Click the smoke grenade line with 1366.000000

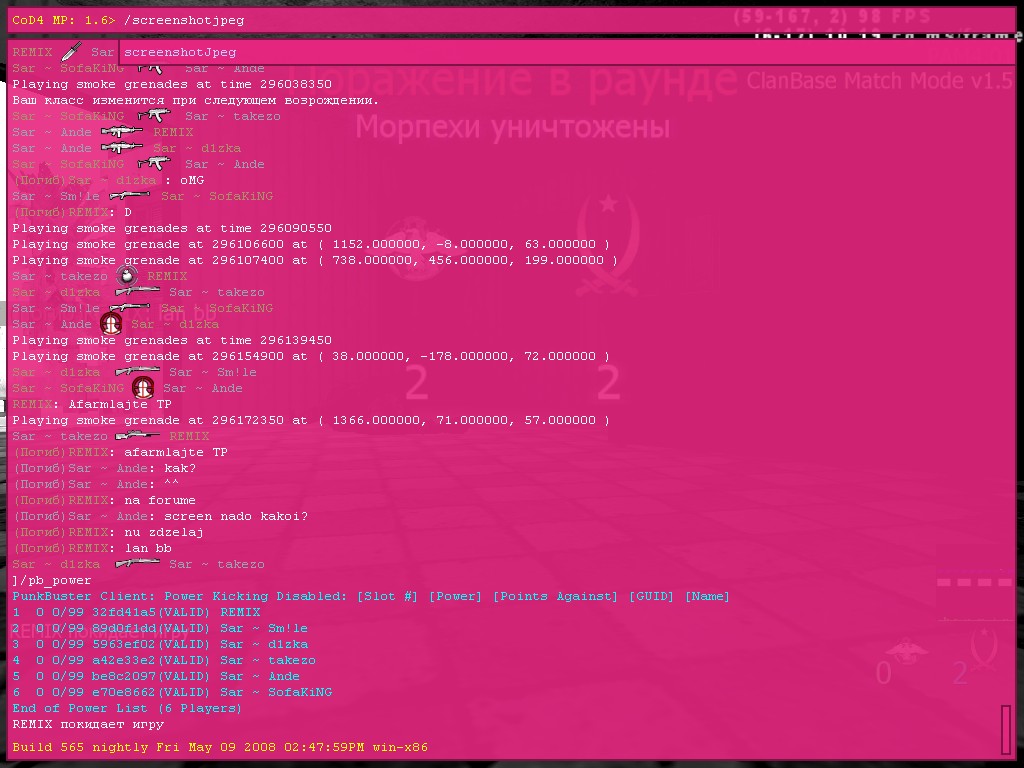click(311, 421)
